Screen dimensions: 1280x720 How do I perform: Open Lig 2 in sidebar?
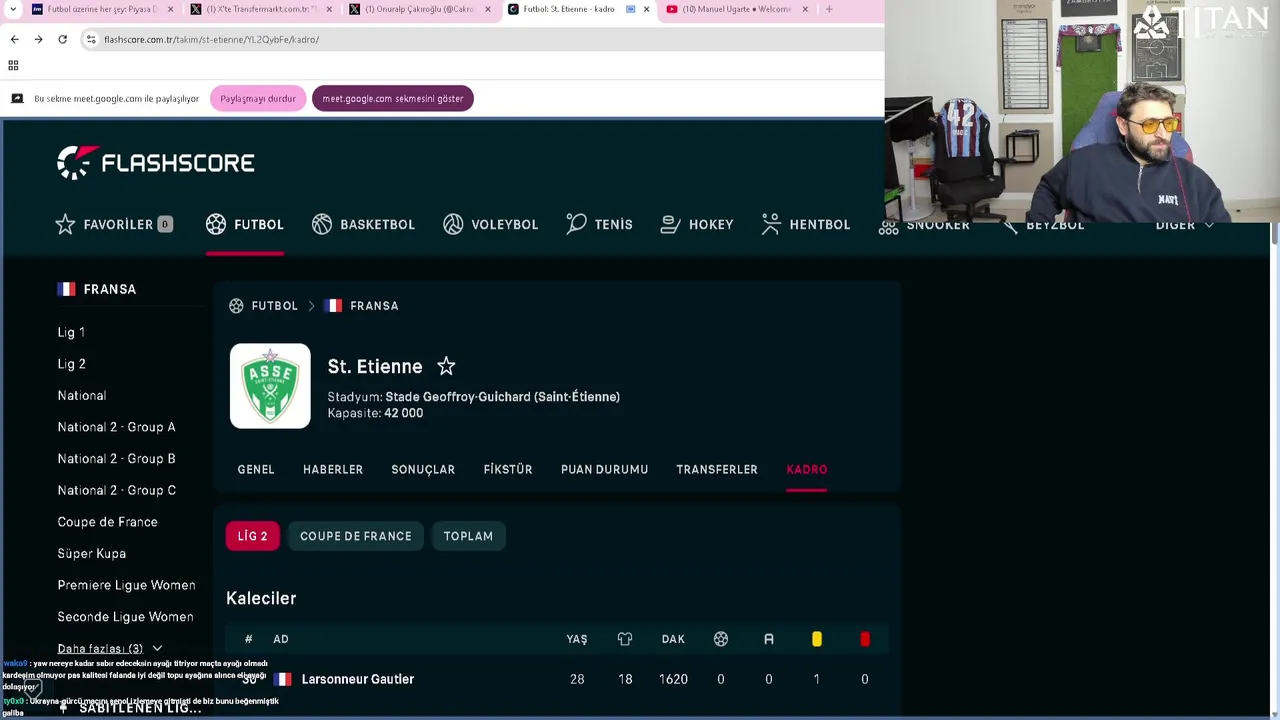point(71,364)
